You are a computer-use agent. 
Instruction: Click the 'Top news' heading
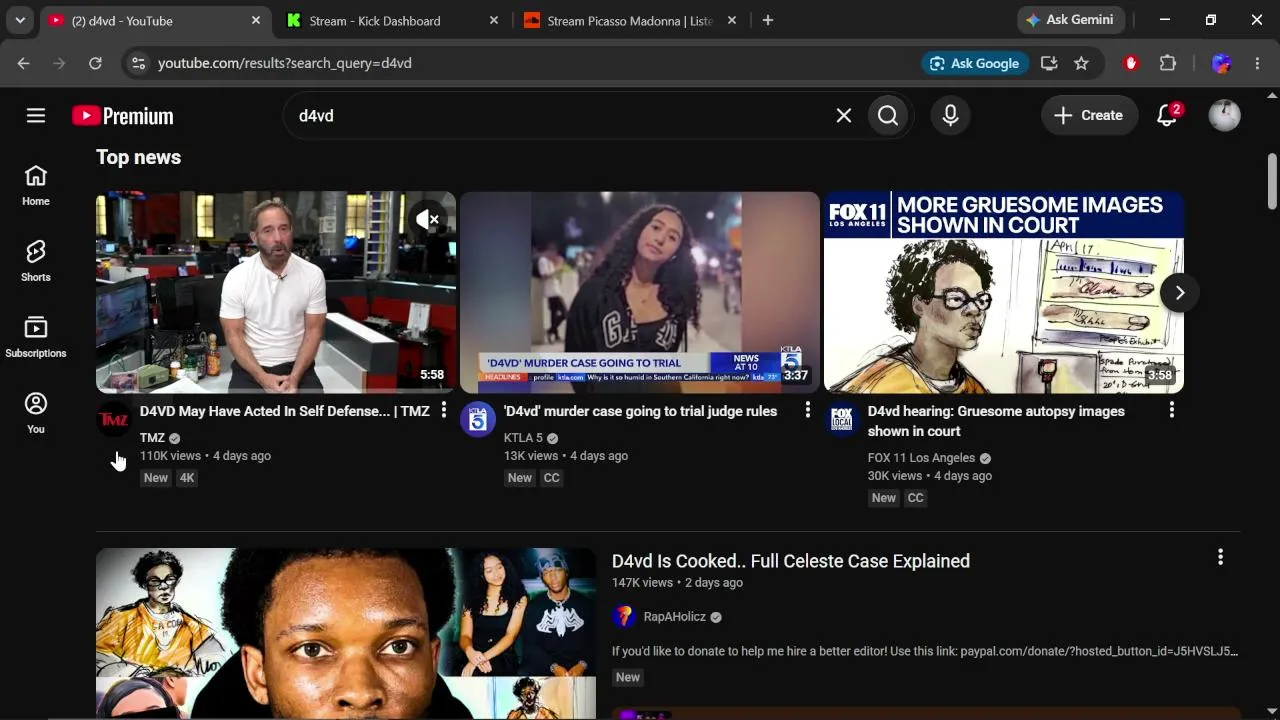[139, 158]
